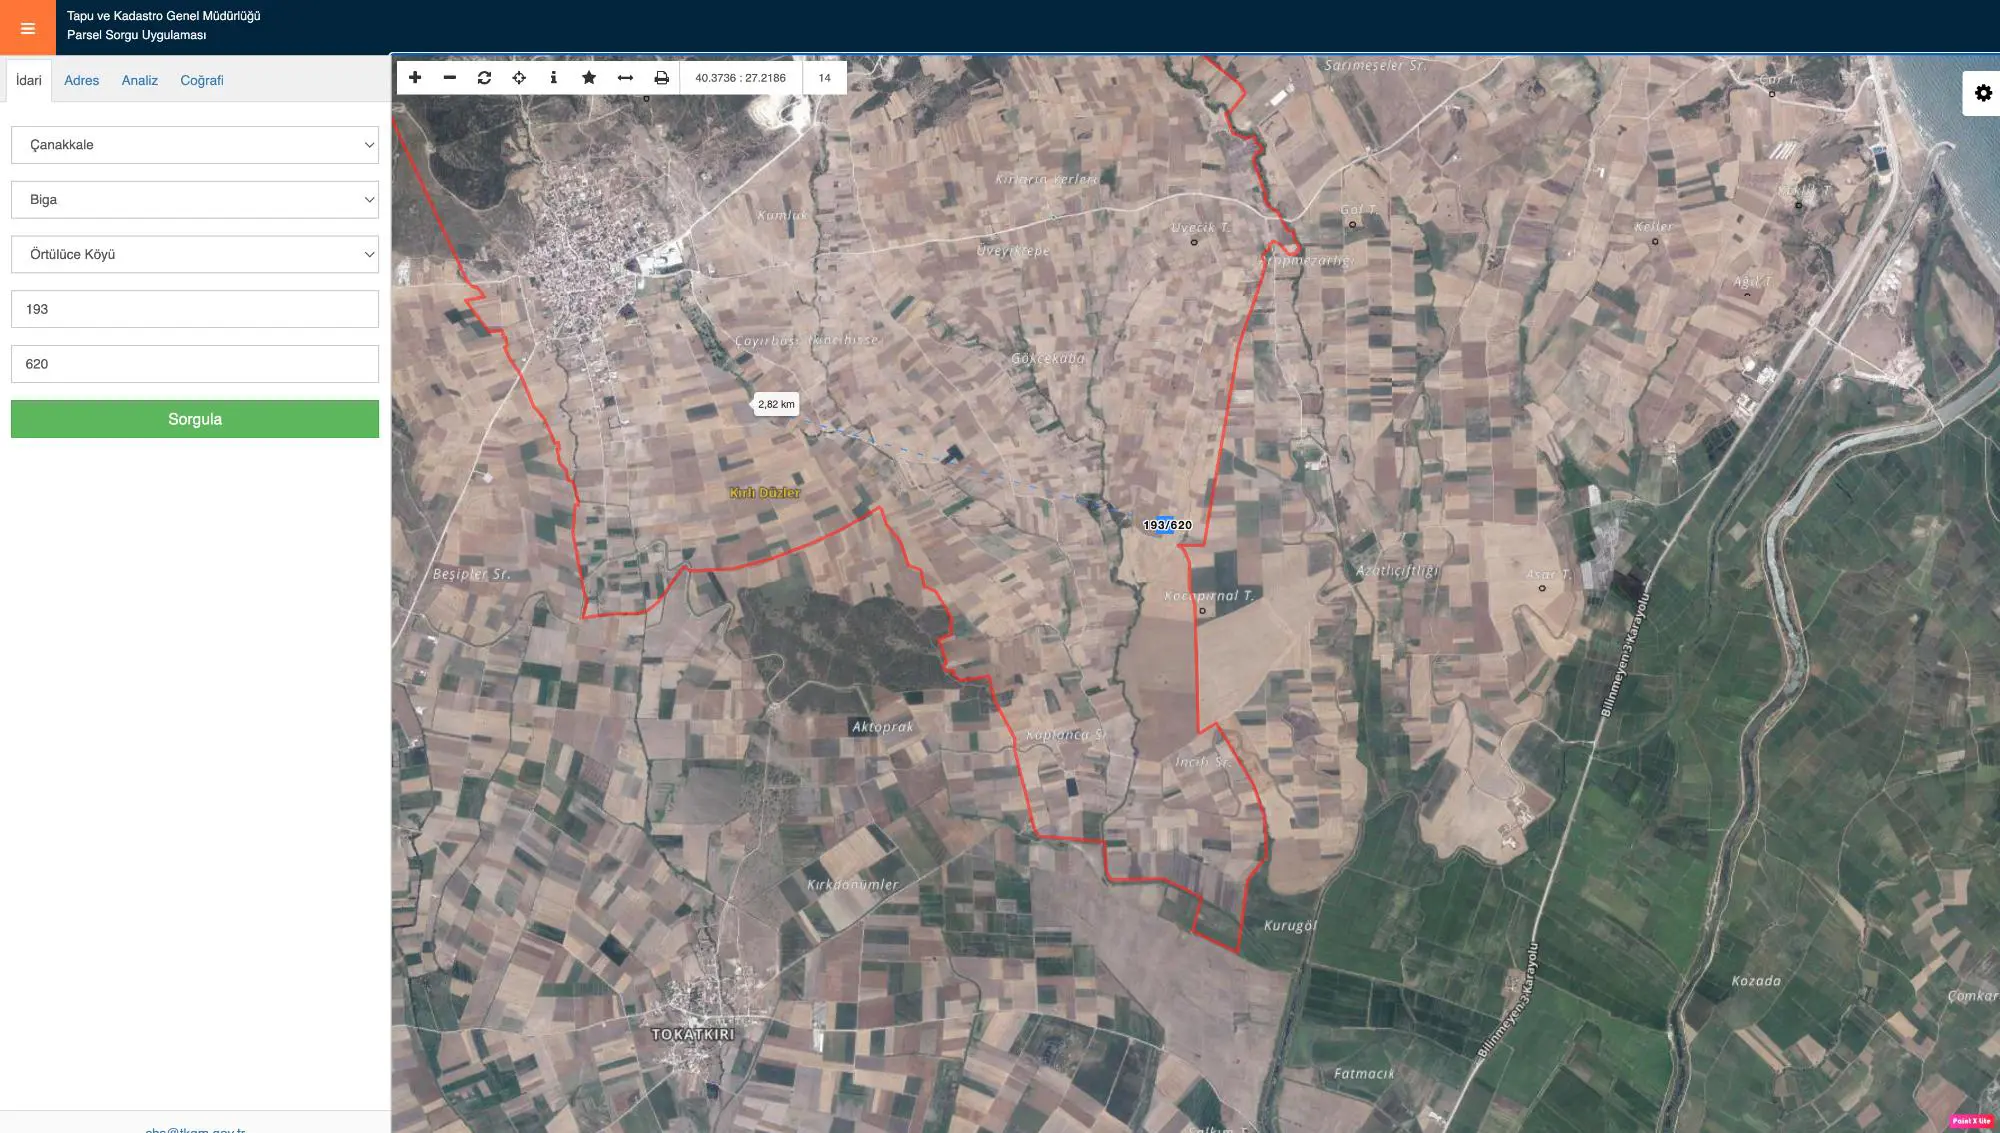Click the coordinates display 40.3736 : 27.2186
The image size is (2000, 1133).
[741, 77]
